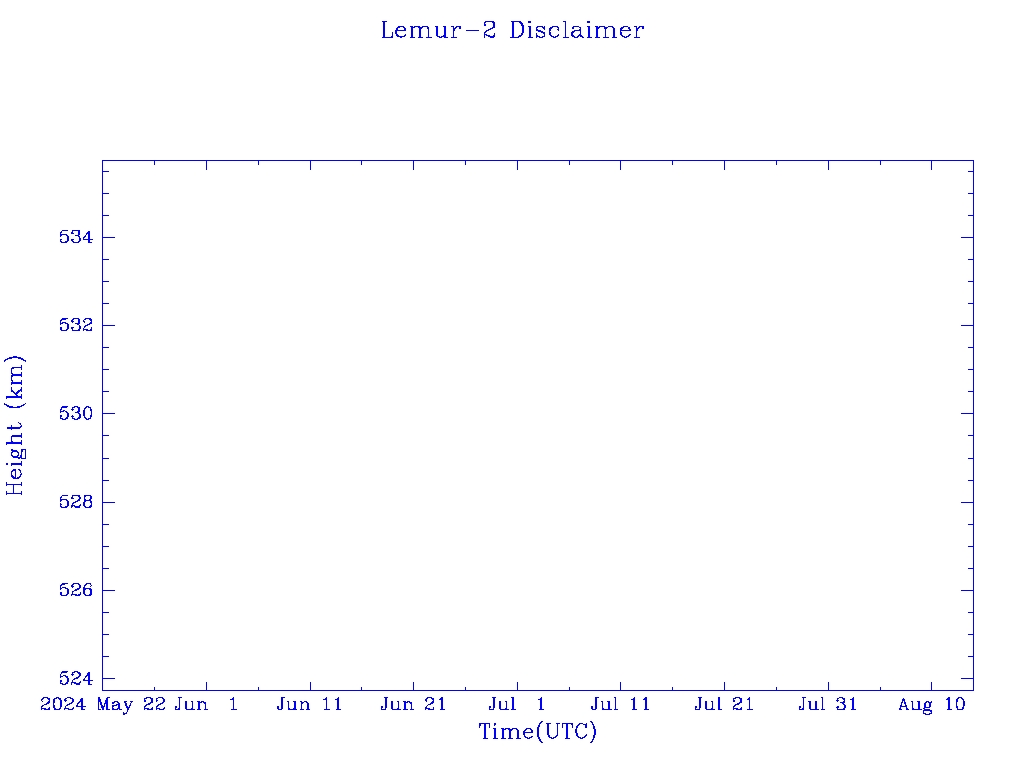Select the Jul 1 date label
This screenshot has height=768, width=1024.
click(517, 704)
